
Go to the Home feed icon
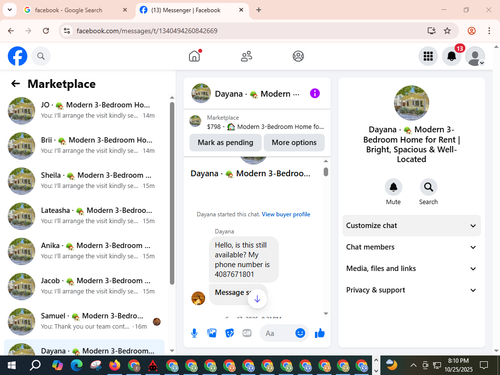coord(195,56)
